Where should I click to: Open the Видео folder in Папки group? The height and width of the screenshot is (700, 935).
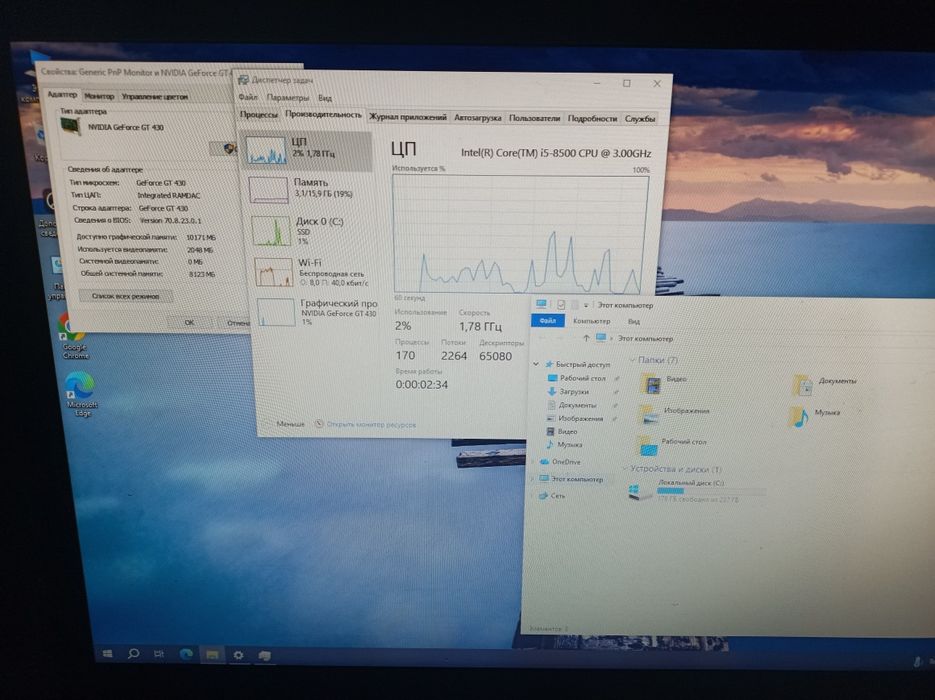[x=651, y=384]
